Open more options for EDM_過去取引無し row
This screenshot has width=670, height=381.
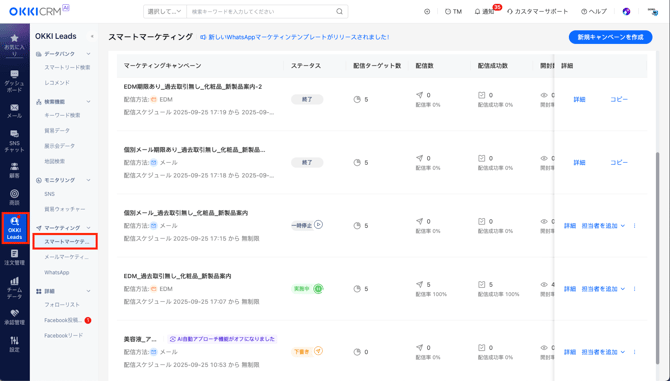(635, 289)
